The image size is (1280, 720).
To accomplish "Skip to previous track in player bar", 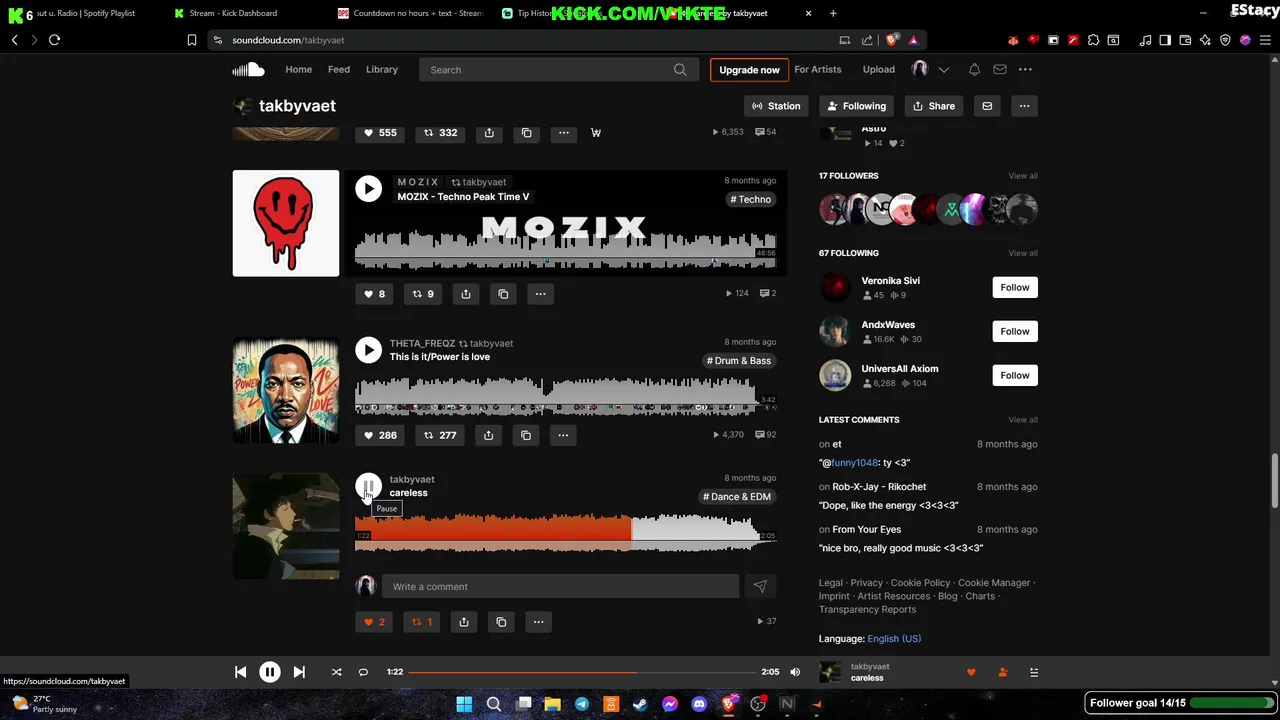I will (x=240, y=672).
